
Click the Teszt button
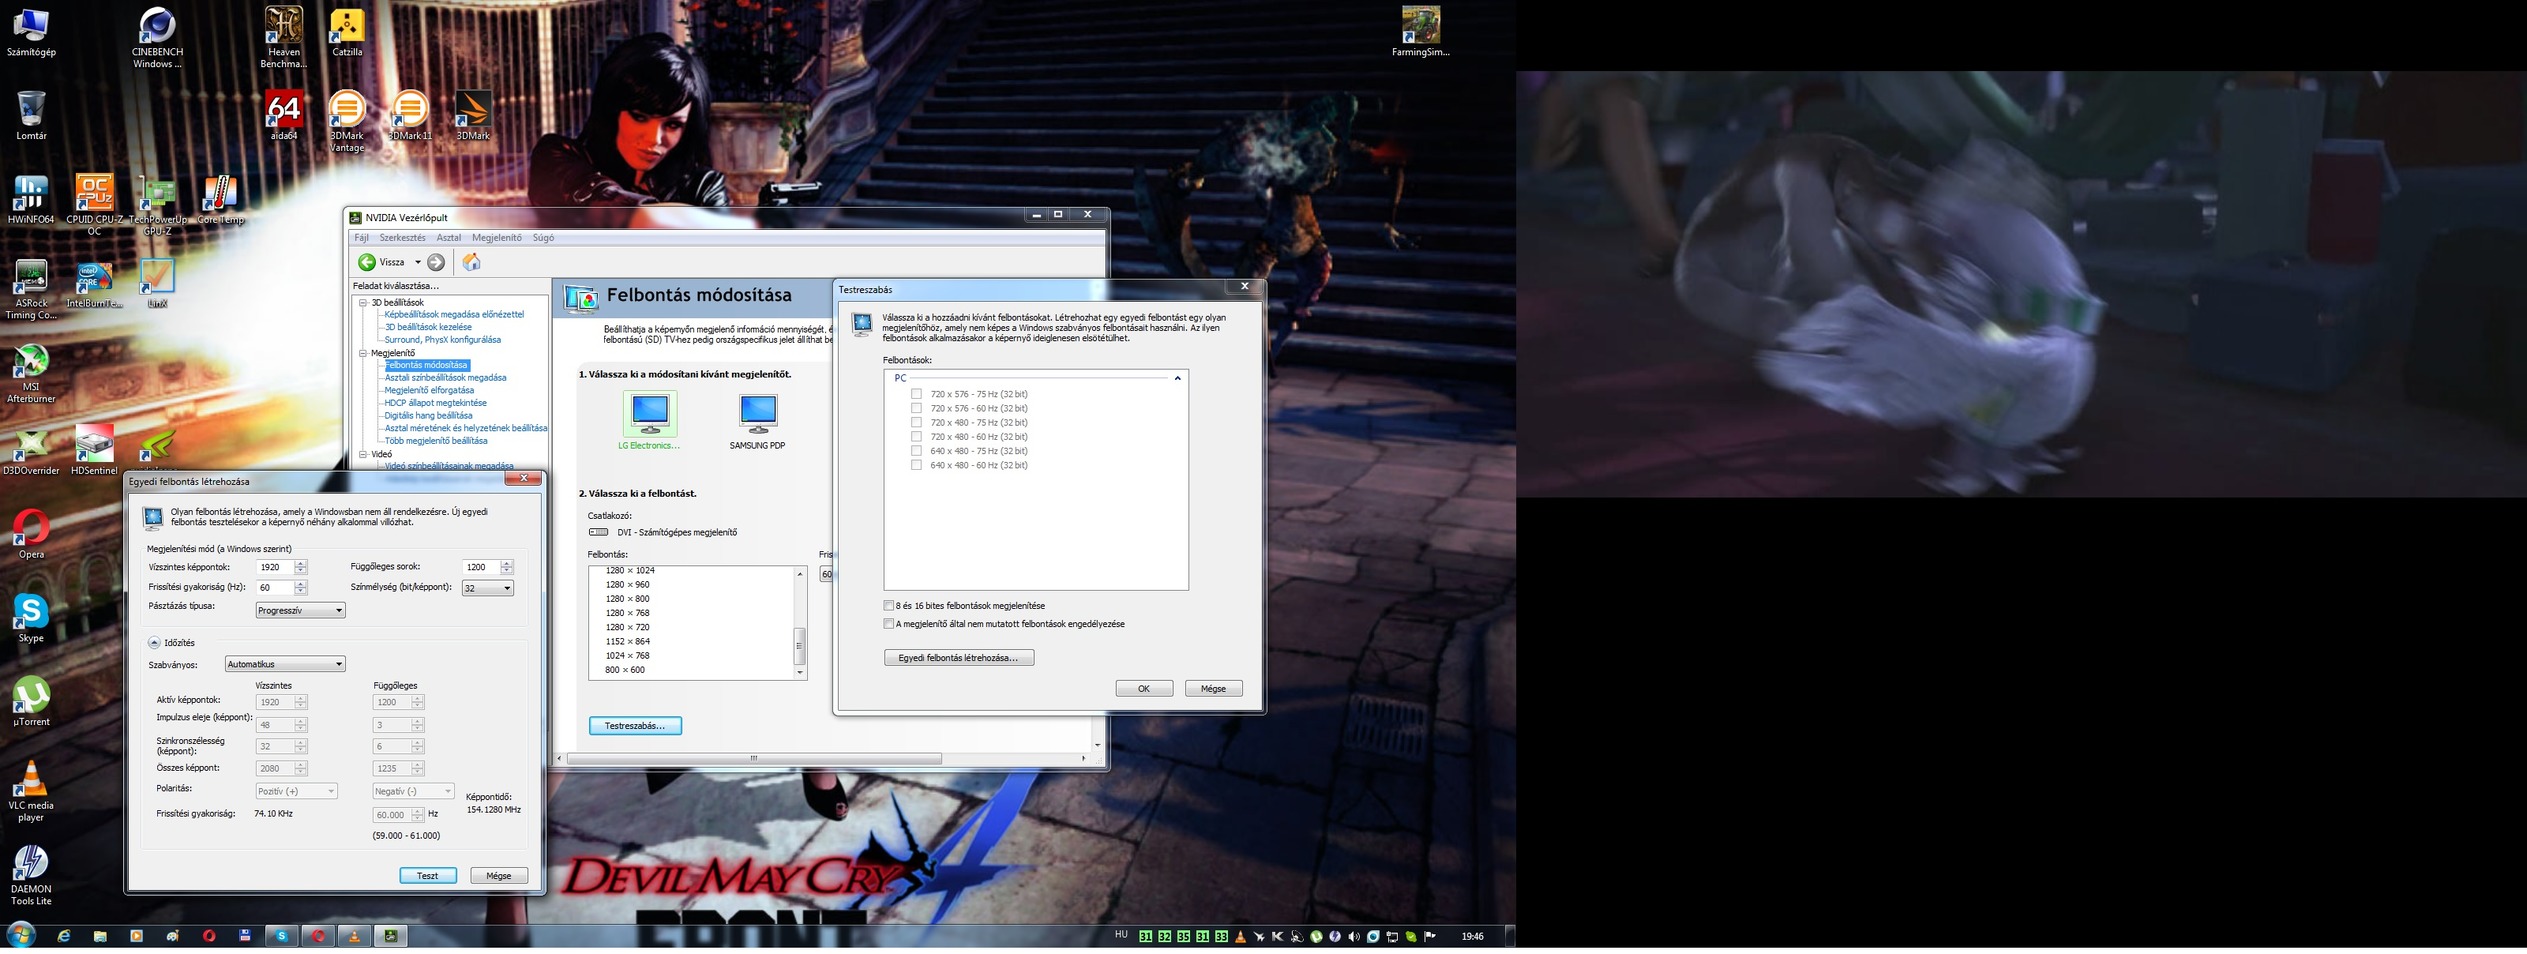428,876
